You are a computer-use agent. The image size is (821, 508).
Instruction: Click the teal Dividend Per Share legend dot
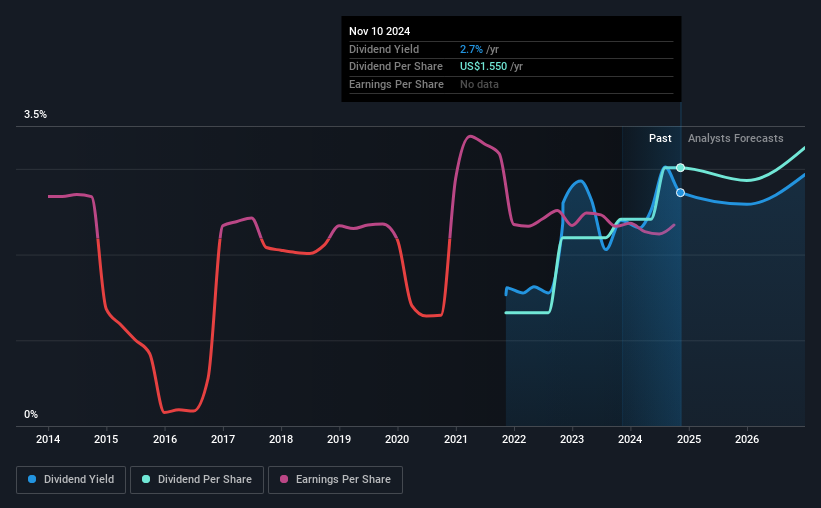(146, 479)
